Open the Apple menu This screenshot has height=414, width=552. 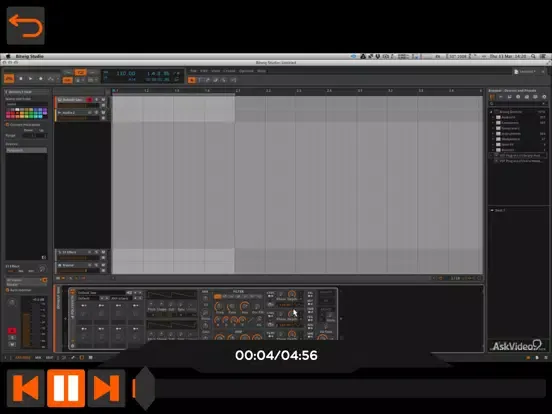coord(8,56)
